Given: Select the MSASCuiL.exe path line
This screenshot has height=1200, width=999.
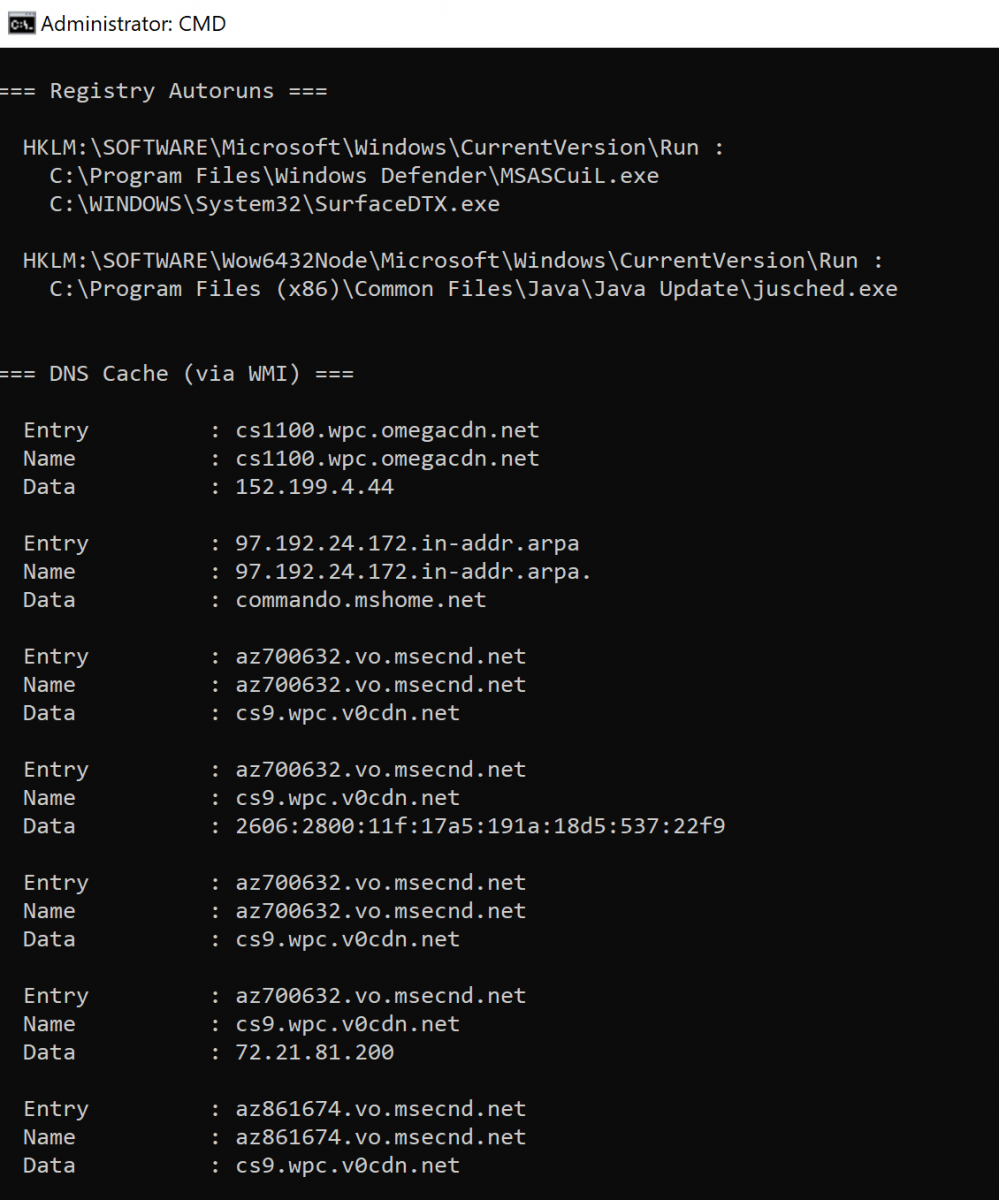Looking at the screenshot, I should [354, 176].
